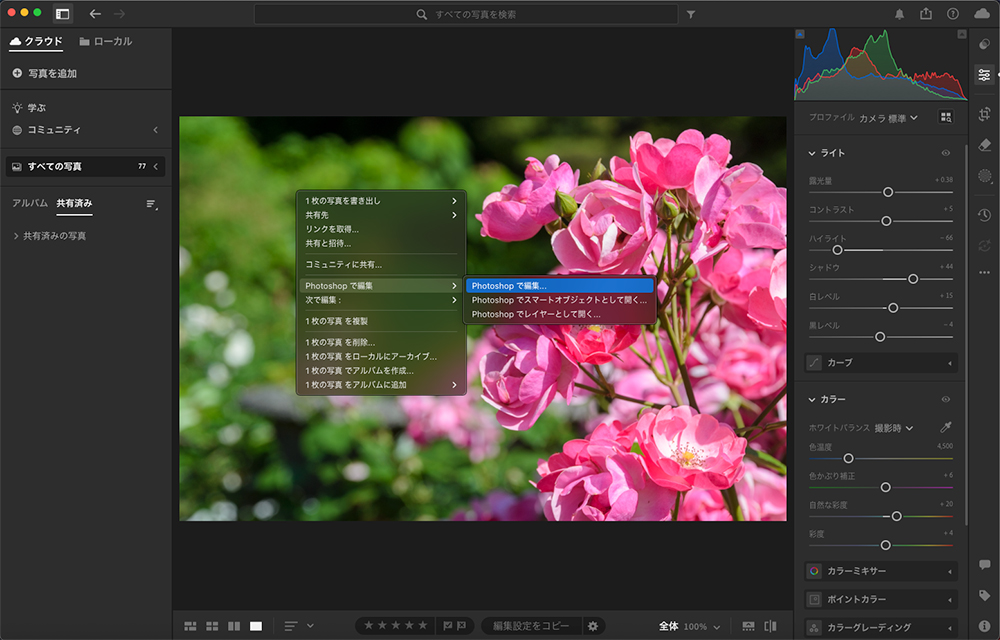Open the Presets panel icon

tap(984, 44)
